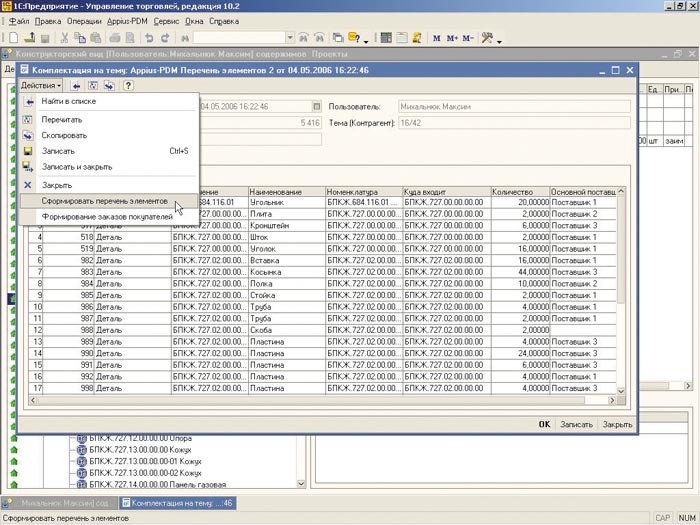Click the blue X icon beside Закрыть
This screenshot has height=525, width=700.
28,185
